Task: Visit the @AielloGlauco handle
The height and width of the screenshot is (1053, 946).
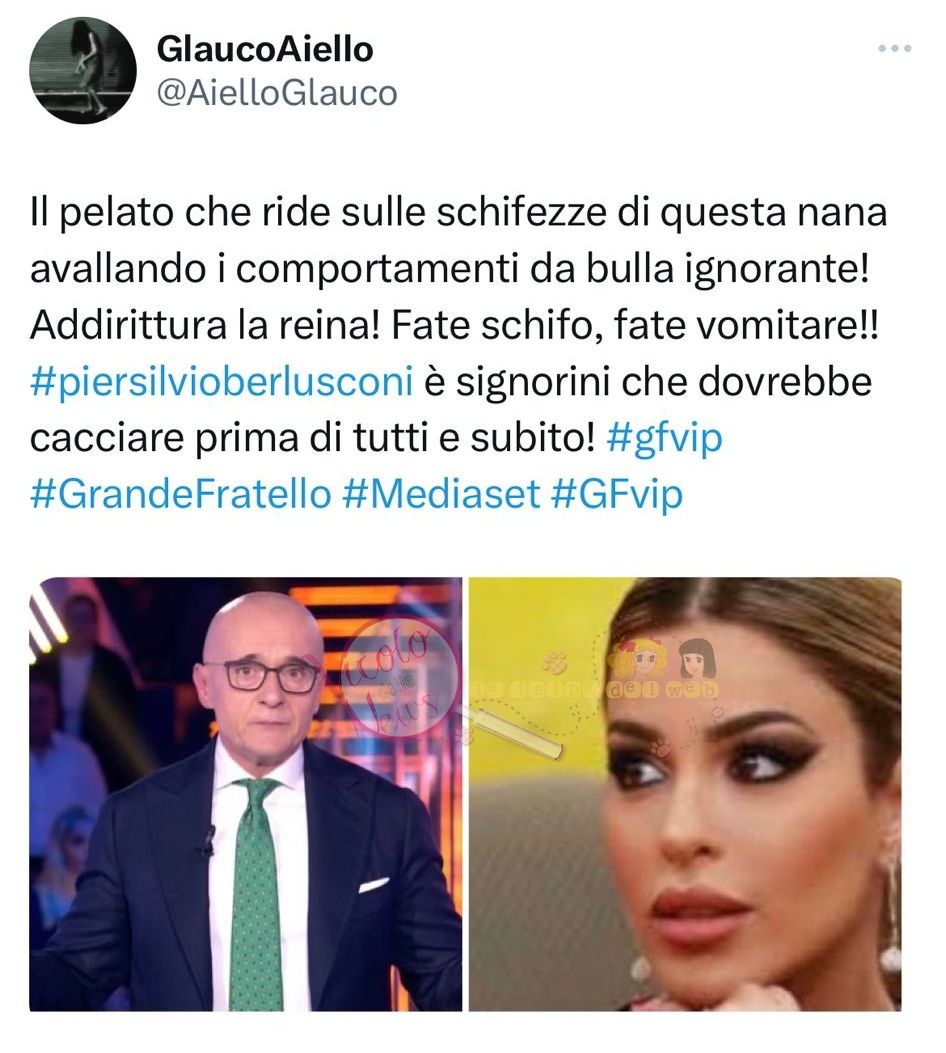Action: pos(277,93)
